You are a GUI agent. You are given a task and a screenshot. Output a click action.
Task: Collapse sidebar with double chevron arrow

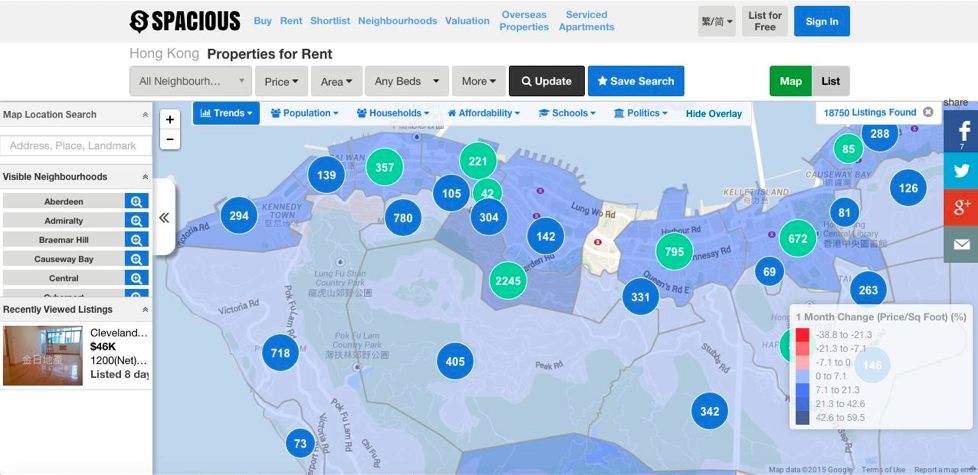click(164, 217)
